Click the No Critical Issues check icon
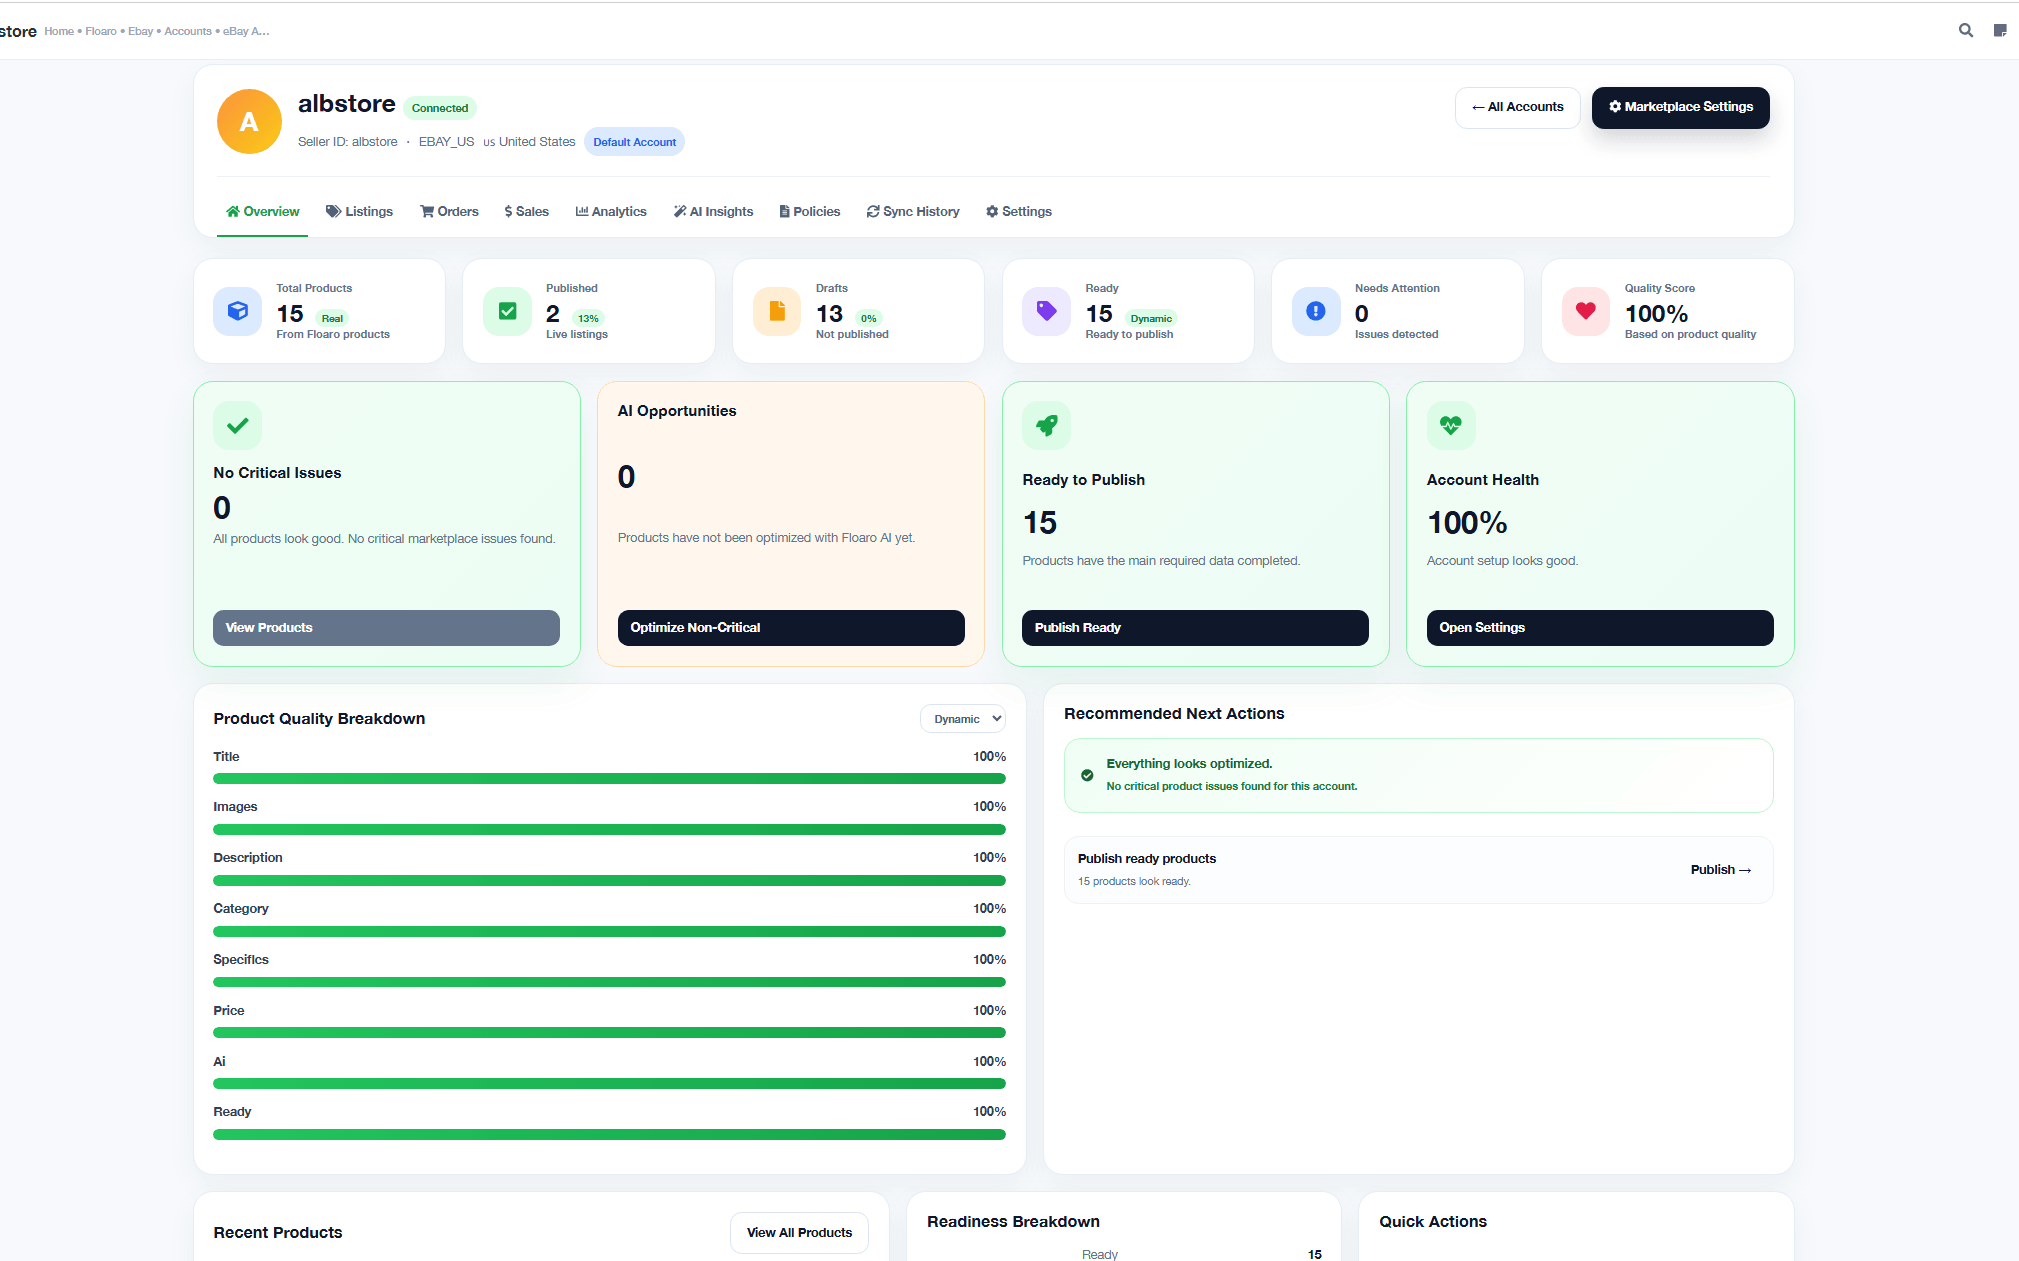This screenshot has width=2019, height=1261. (x=237, y=426)
